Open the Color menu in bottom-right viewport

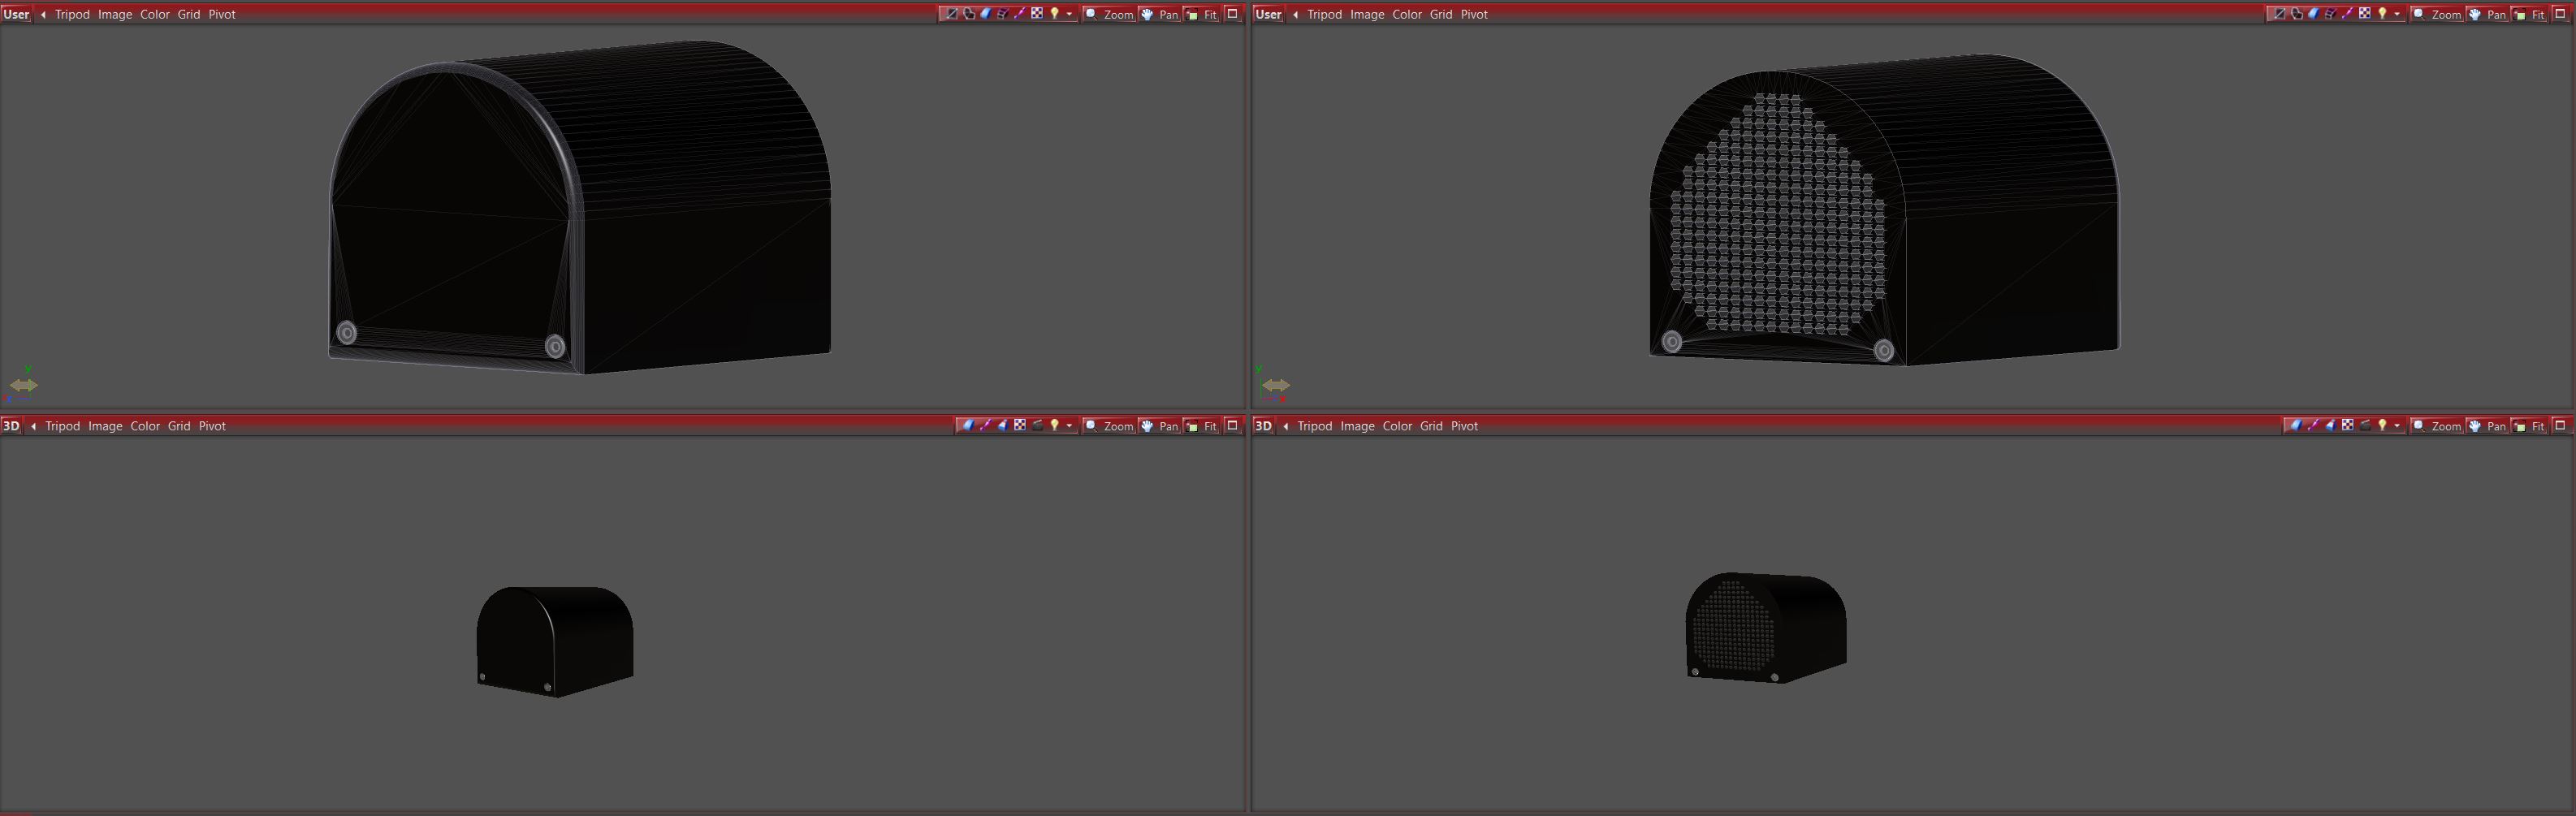1397,426
